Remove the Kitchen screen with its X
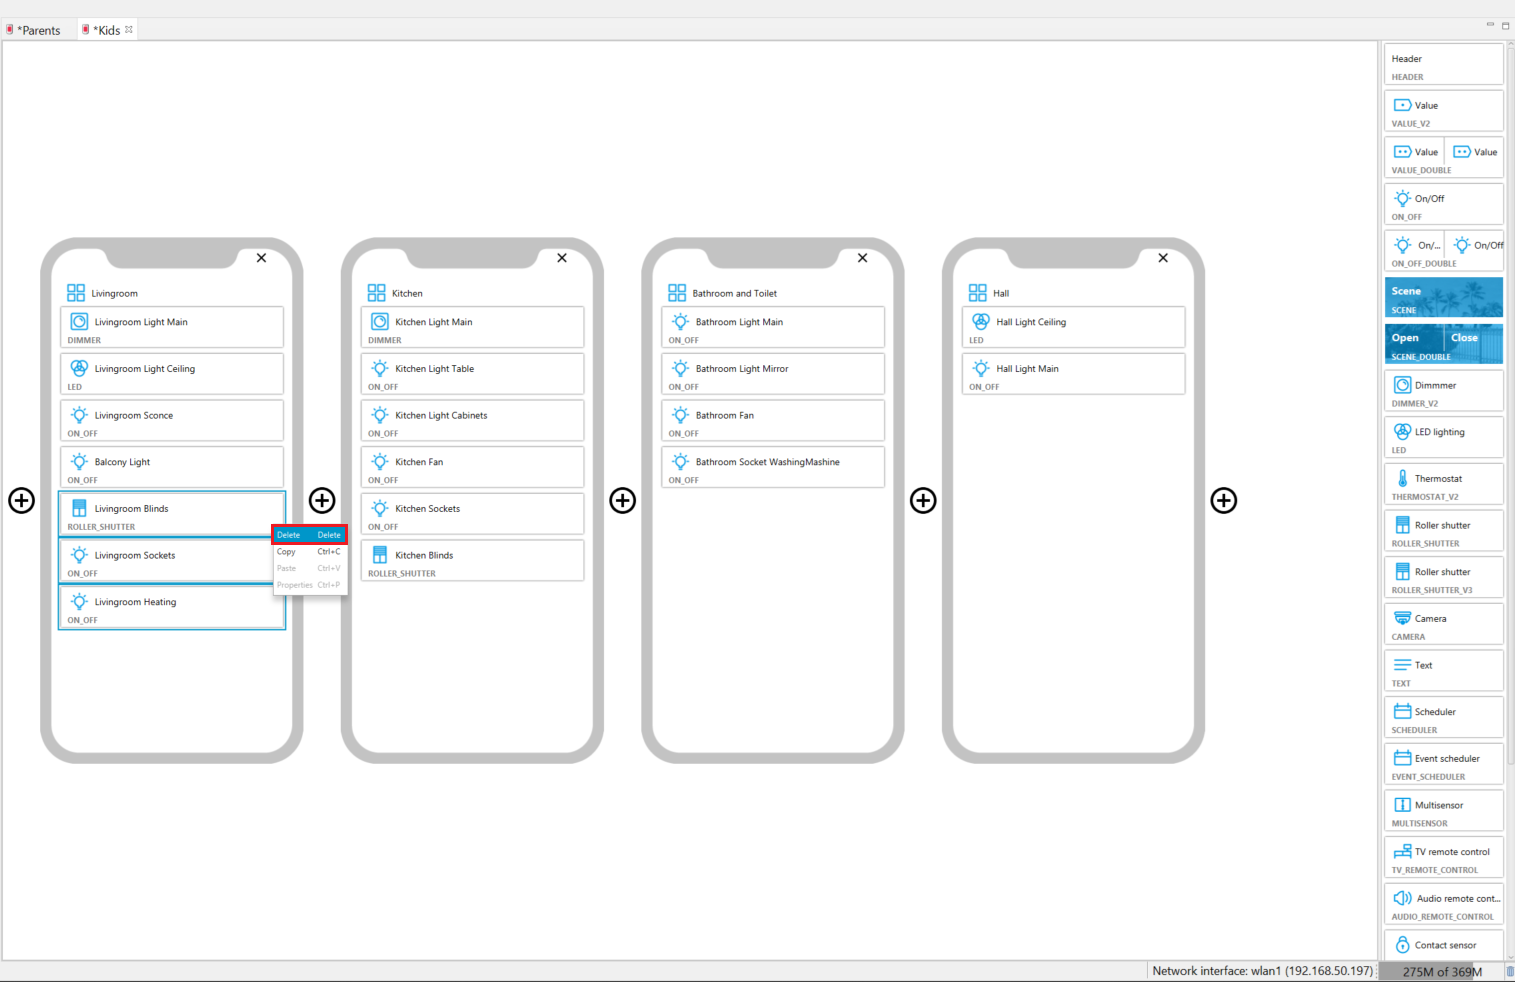1515x982 pixels. 562,258
